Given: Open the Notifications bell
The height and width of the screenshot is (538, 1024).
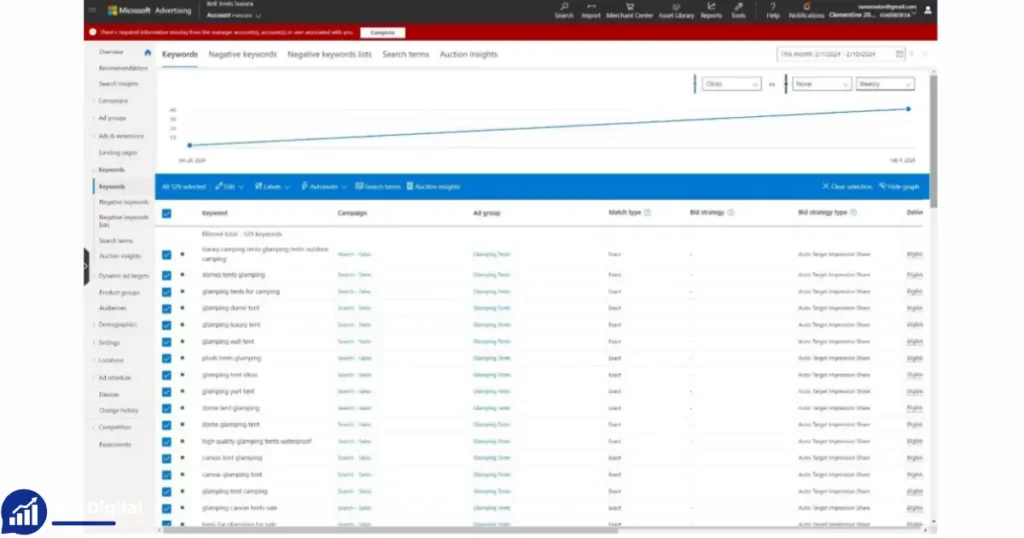Looking at the screenshot, I should tap(807, 10).
